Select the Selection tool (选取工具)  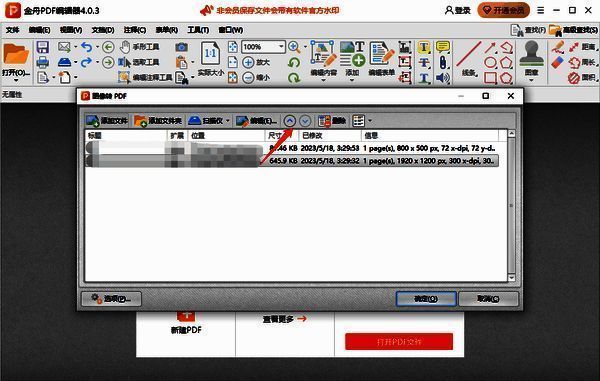pyautogui.click(x=139, y=62)
